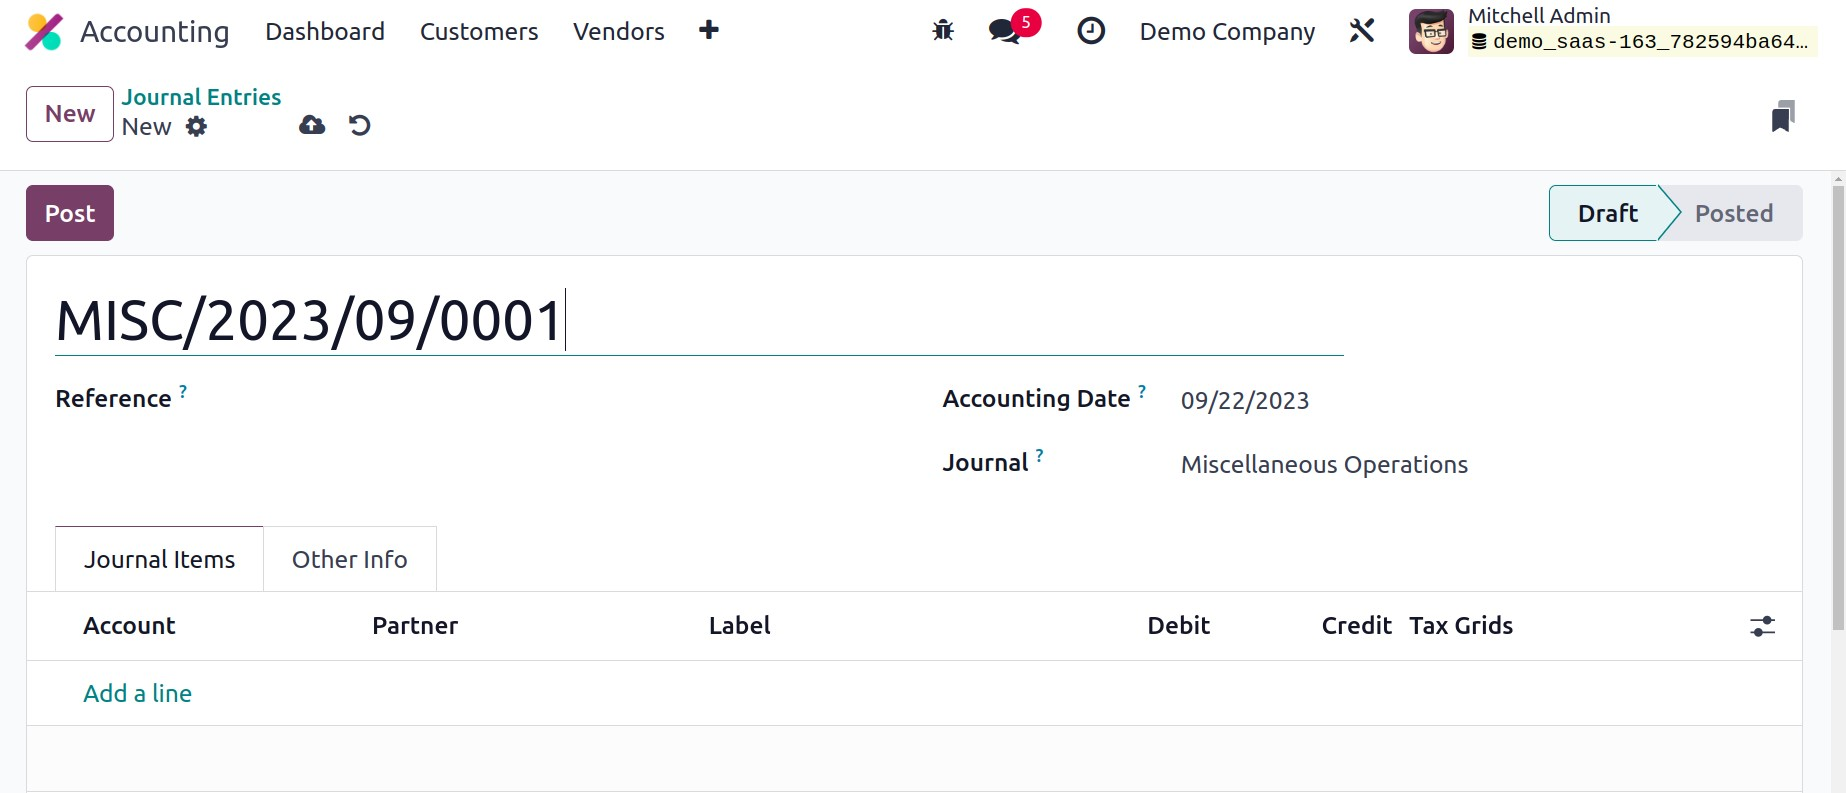
Task: Open the activities clock icon
Action: pos(1091,31)
